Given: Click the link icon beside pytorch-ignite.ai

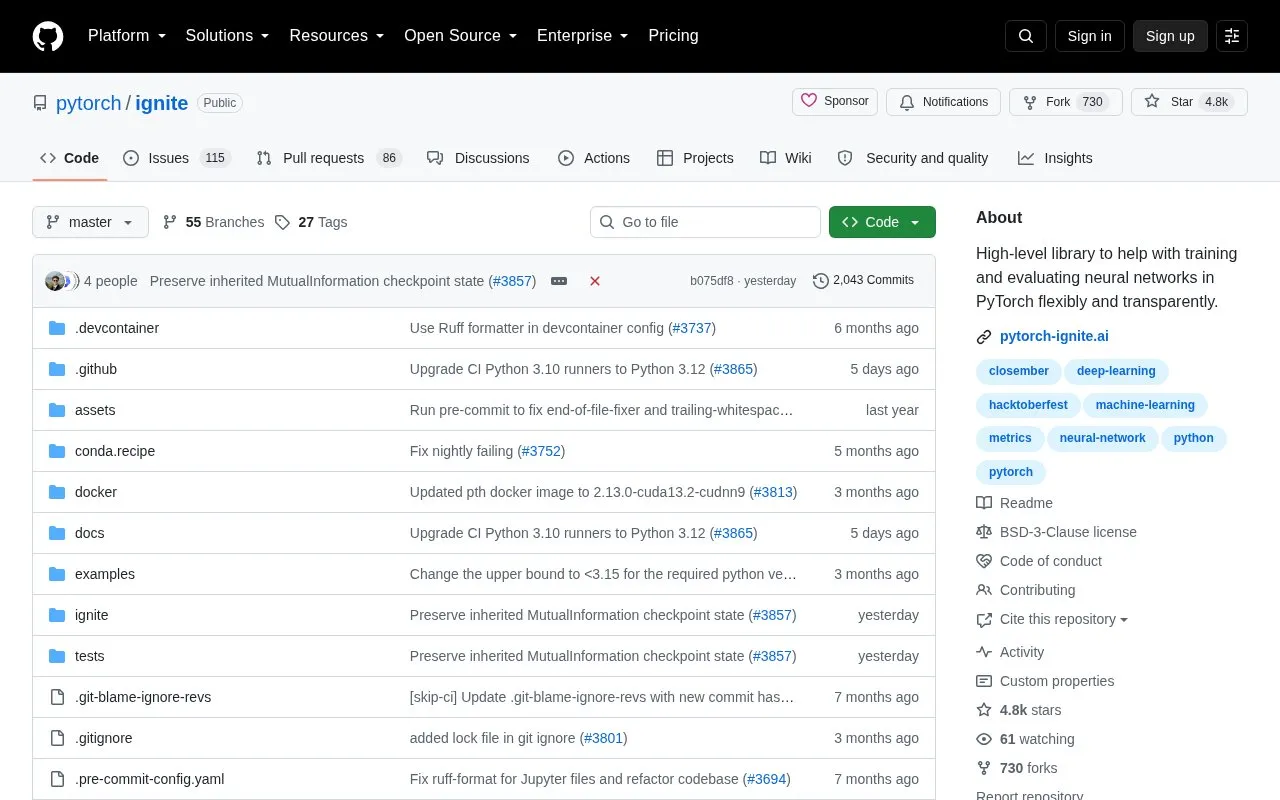Looking at the screenshot, I should pos(984,337).
